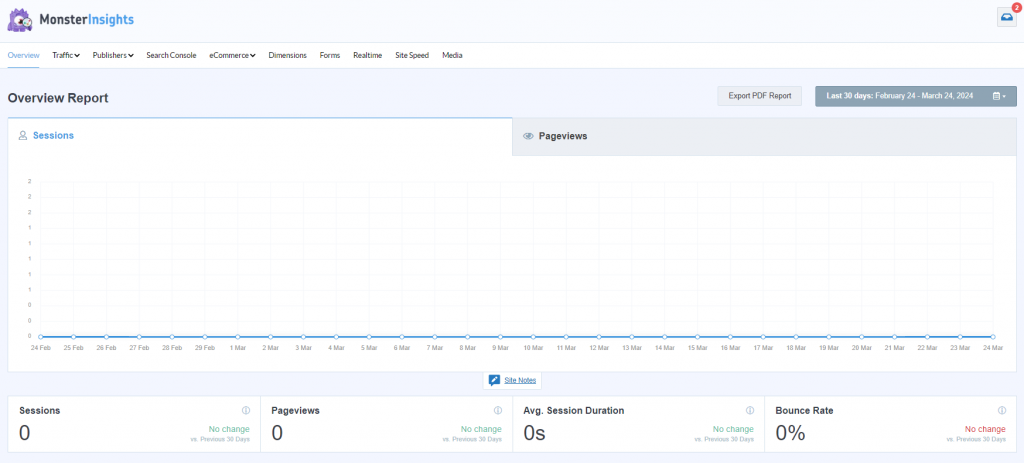Click the Avg. Session Duration info icon

pos(750,410)
